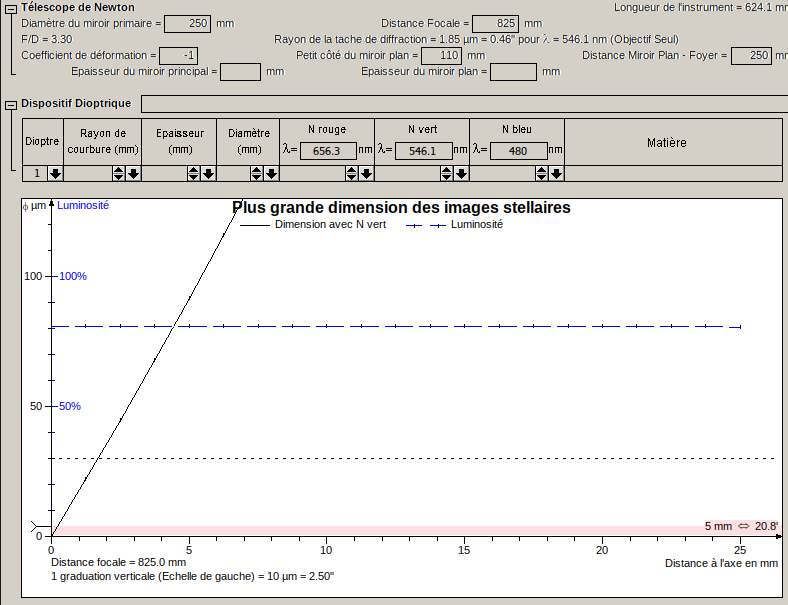Click the Diamètre column spinner arrows
This screenshot has width=788, height=605.
tap(257, 174)
